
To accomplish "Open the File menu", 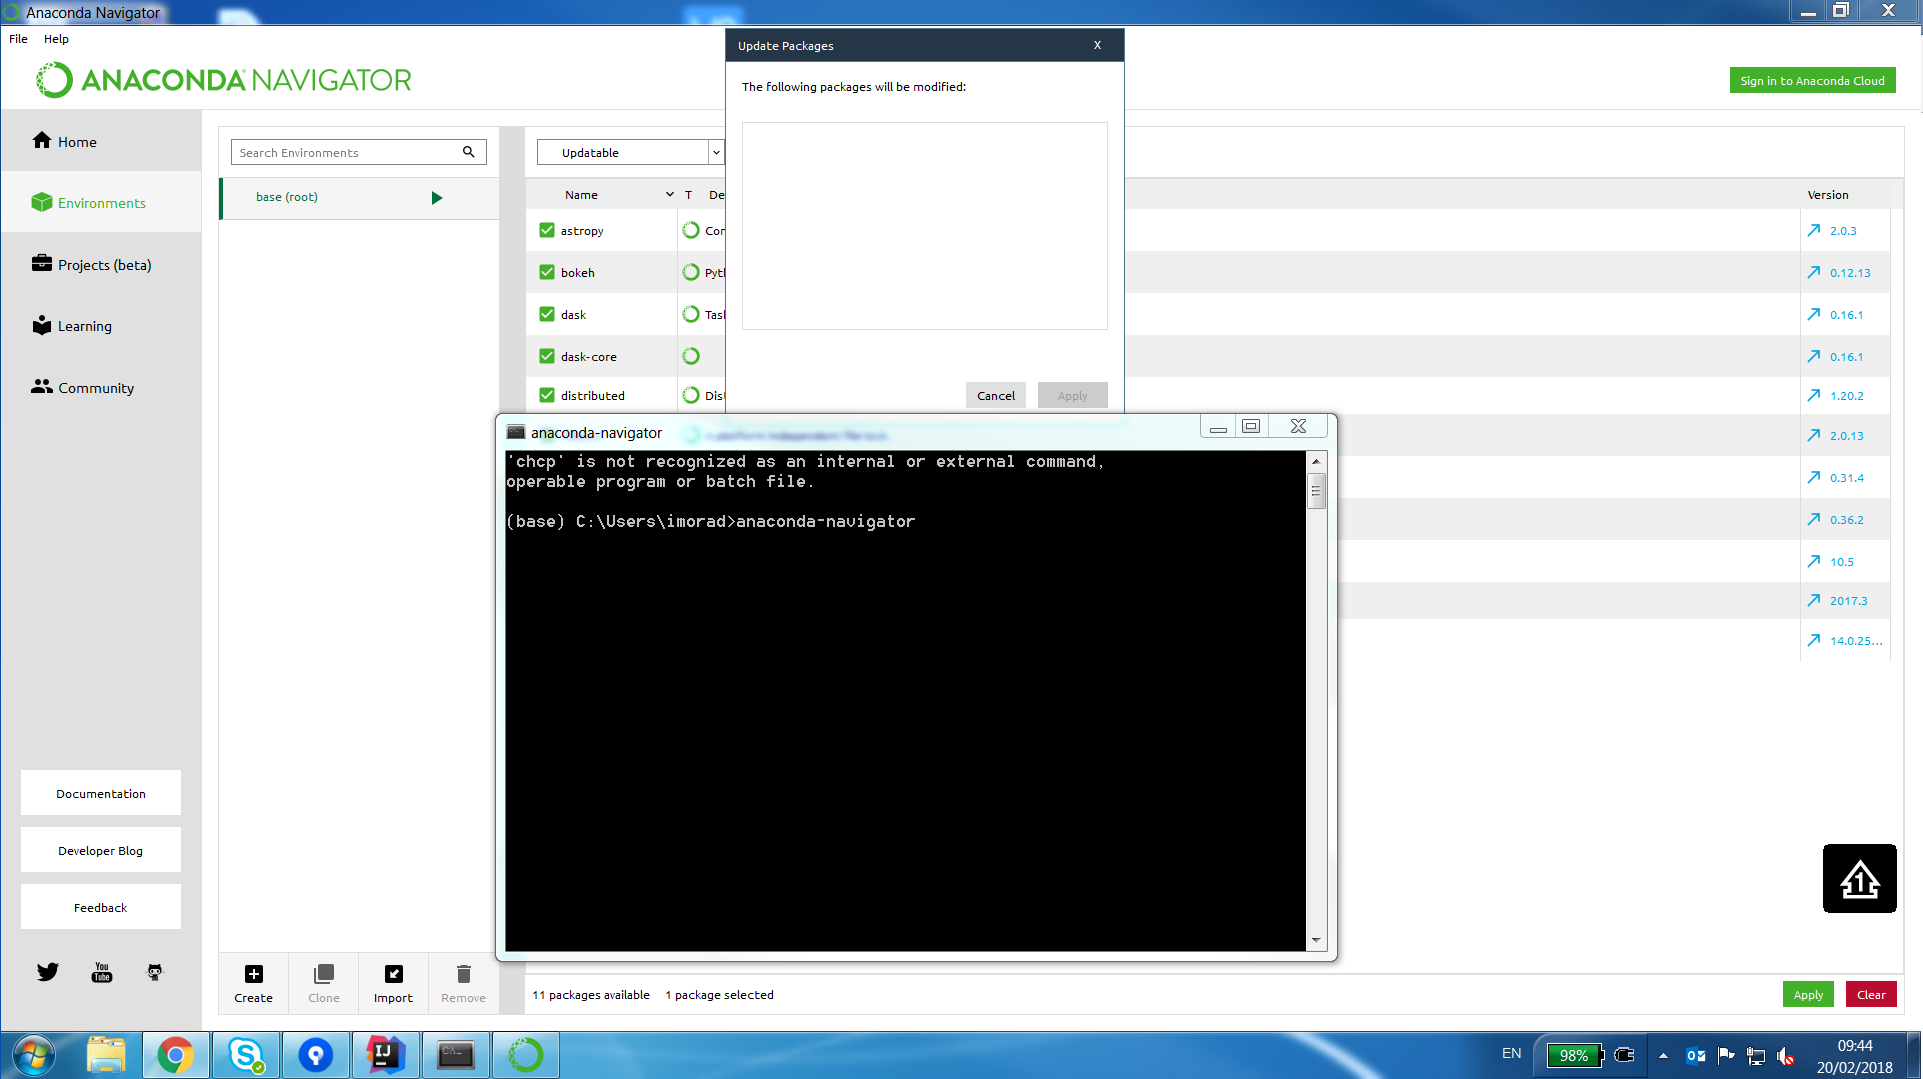I will coord(17,39).
